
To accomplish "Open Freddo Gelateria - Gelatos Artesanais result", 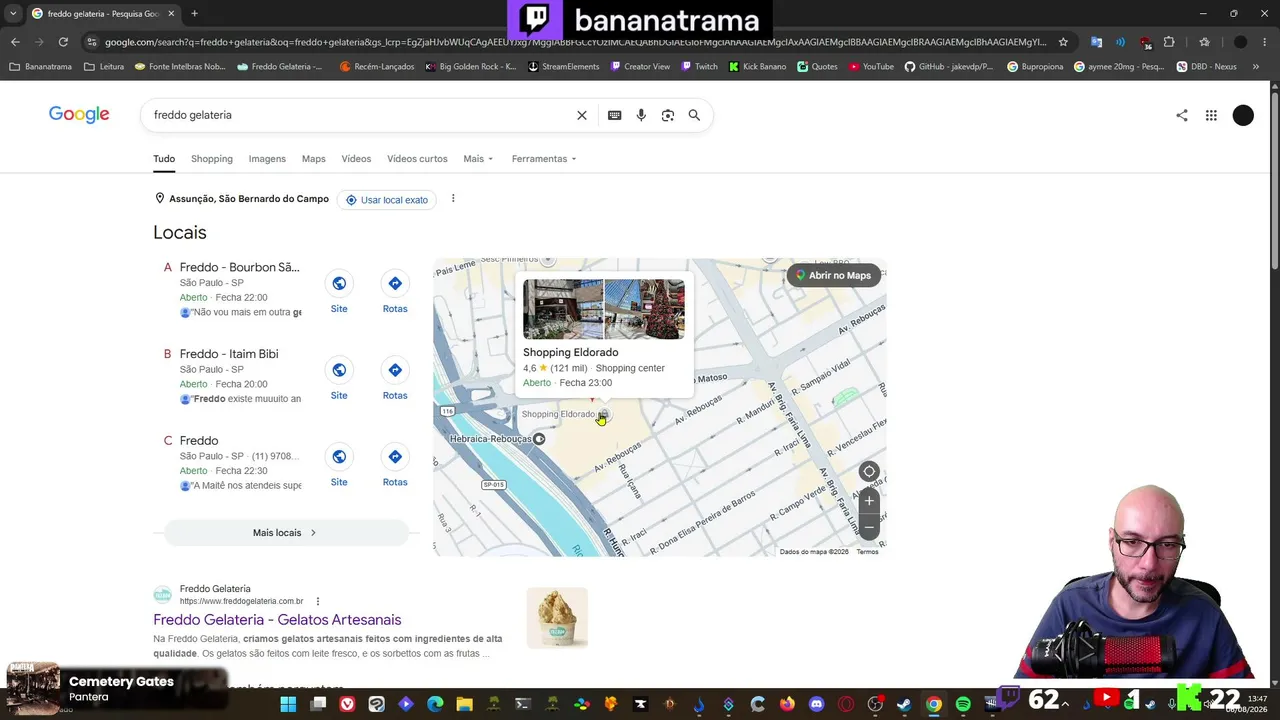I will [x=277, y=620].
